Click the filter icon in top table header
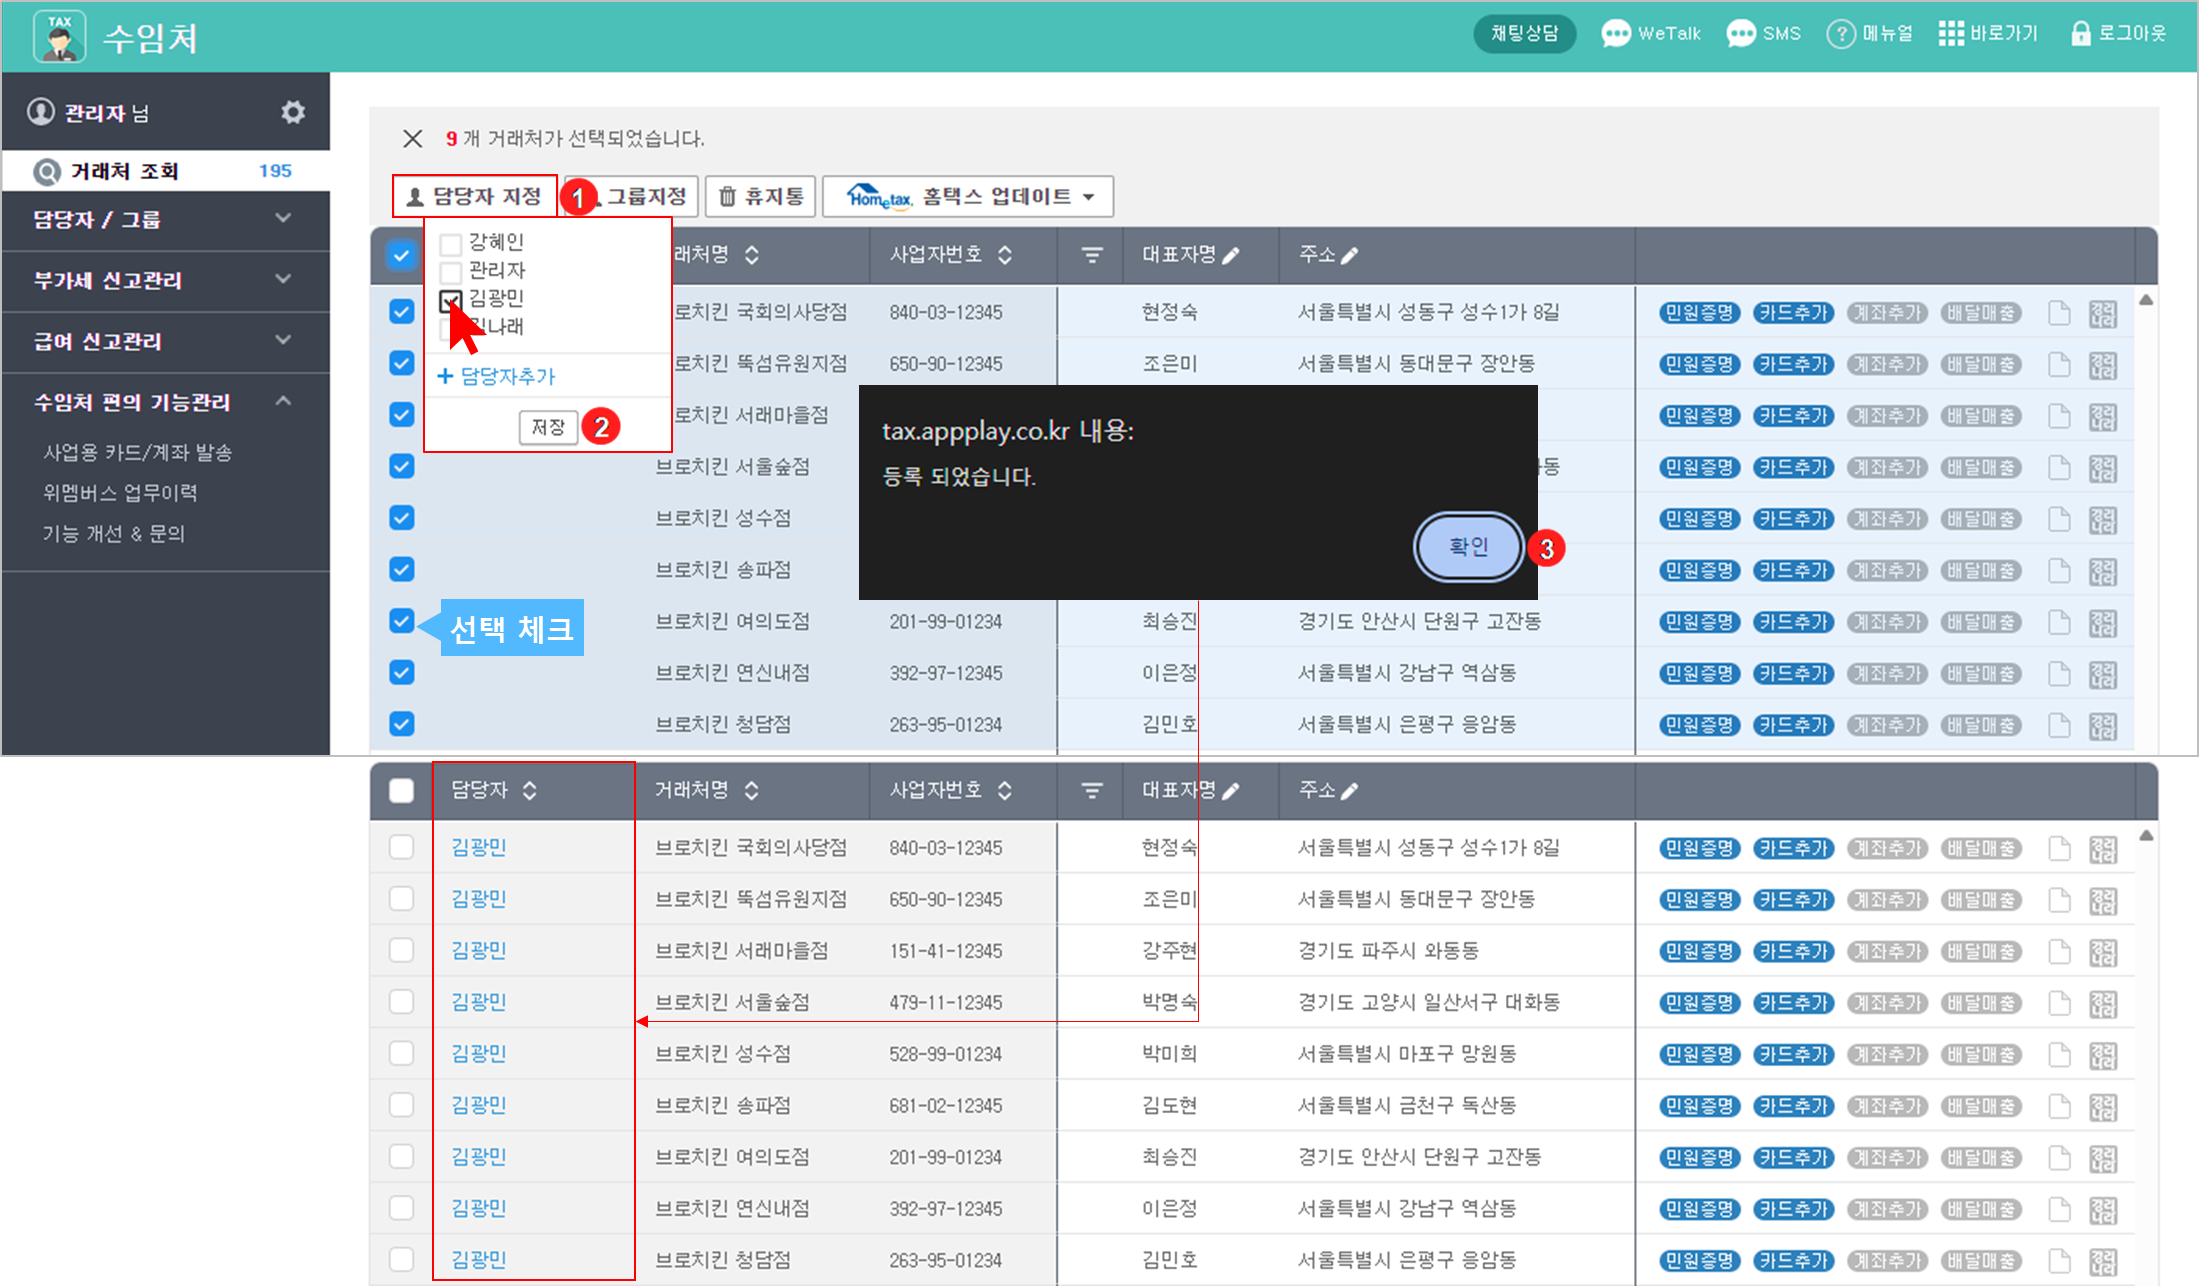 point(1092,256)
